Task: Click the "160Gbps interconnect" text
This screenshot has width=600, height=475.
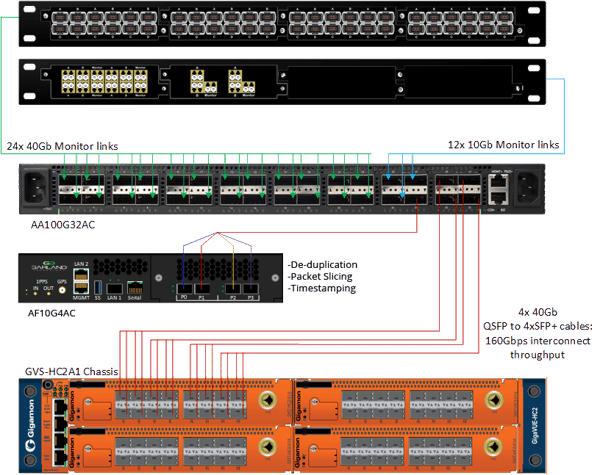Action: click(538, 341)
